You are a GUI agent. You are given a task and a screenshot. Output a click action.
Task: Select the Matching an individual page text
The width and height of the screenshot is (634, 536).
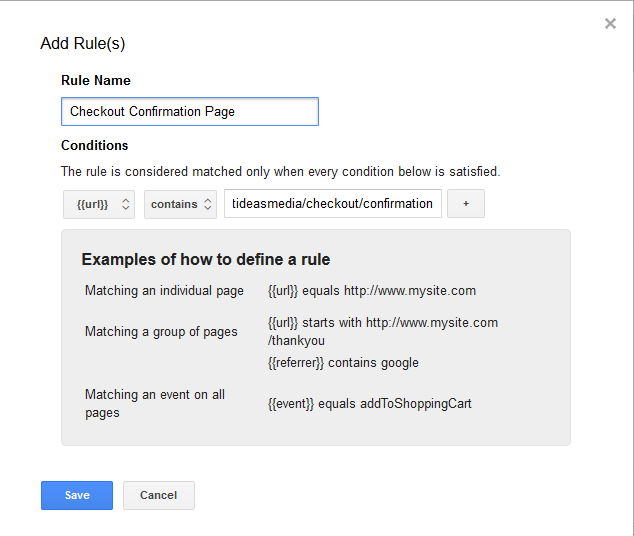point(164,291)
